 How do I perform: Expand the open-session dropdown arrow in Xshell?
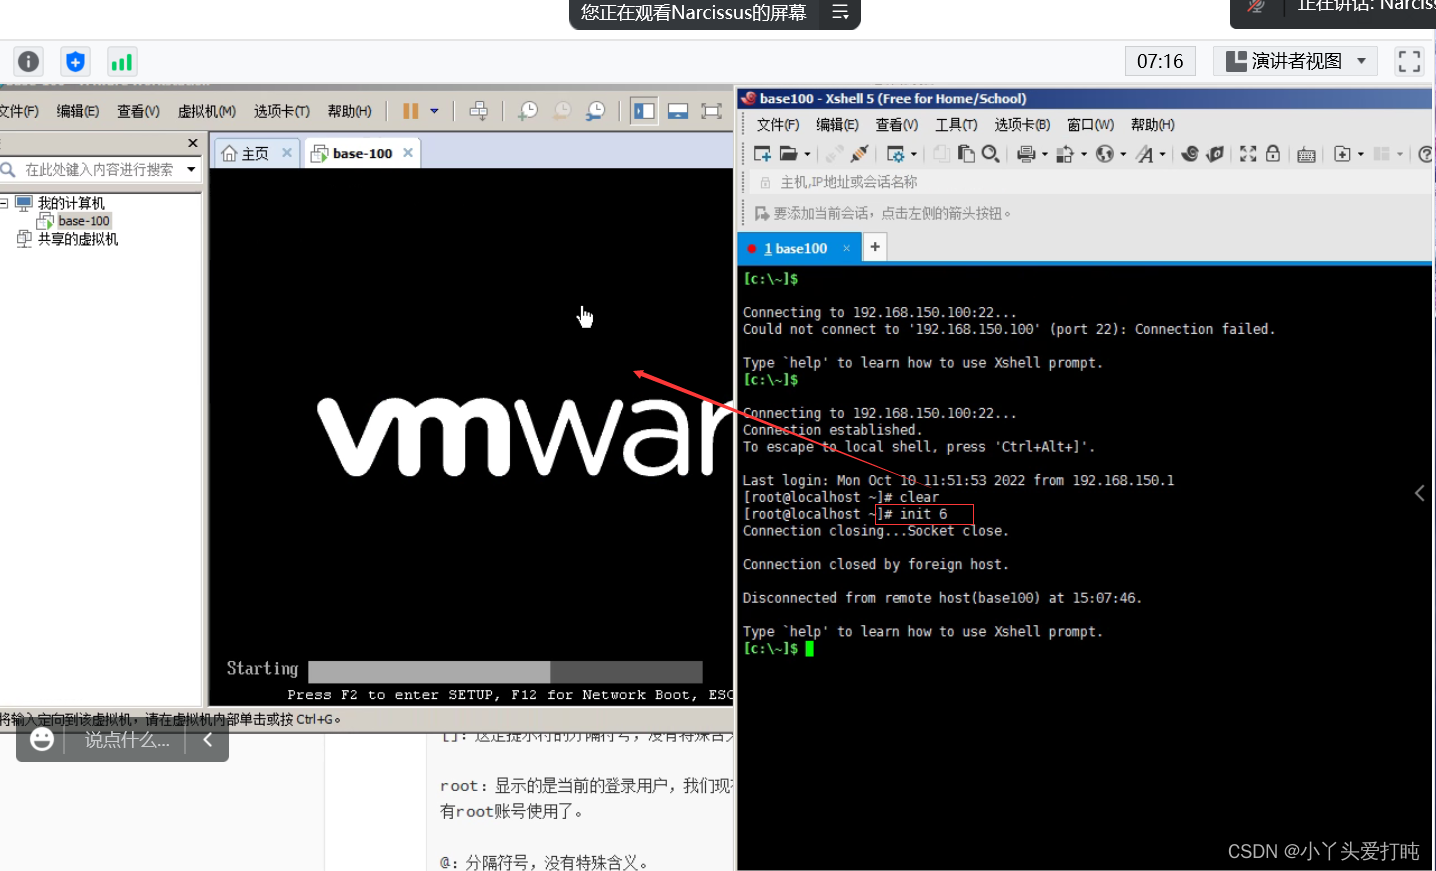pyautogui.click(x=807, y=154)
